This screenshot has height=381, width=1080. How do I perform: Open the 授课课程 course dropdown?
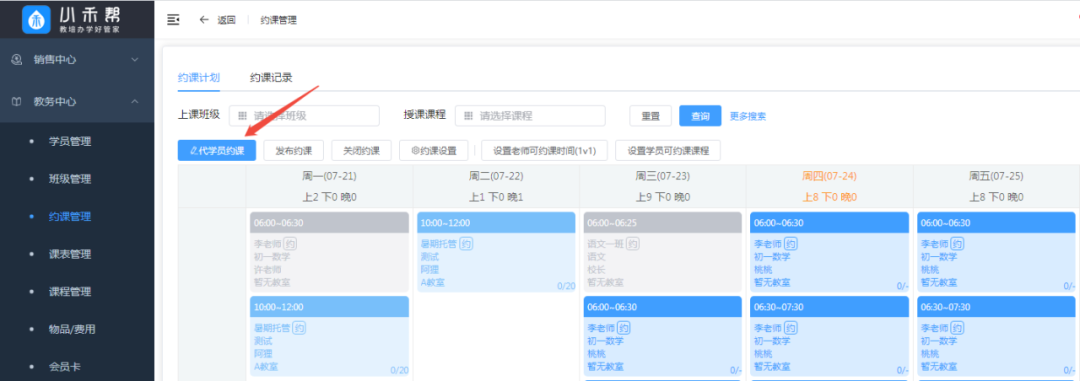pyautogui.click(x=530, y=116)
